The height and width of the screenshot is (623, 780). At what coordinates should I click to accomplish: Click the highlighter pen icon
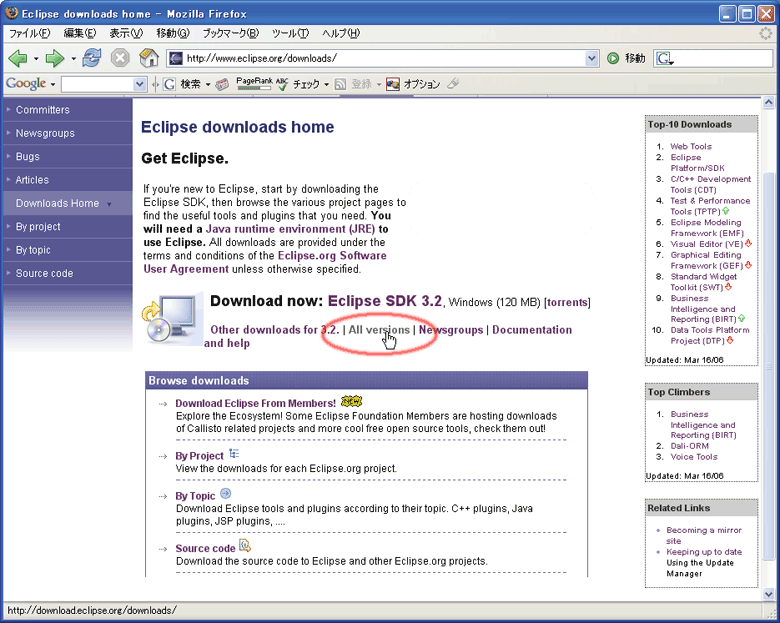pos(453,84)
